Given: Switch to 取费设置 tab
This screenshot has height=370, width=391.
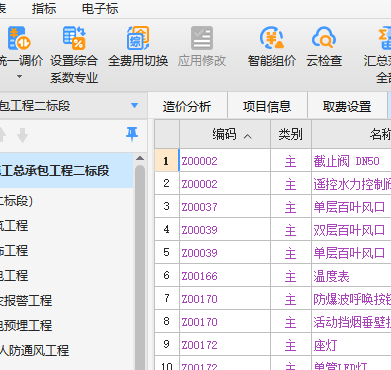Looking at the screenshot, I should click(347, 107).
